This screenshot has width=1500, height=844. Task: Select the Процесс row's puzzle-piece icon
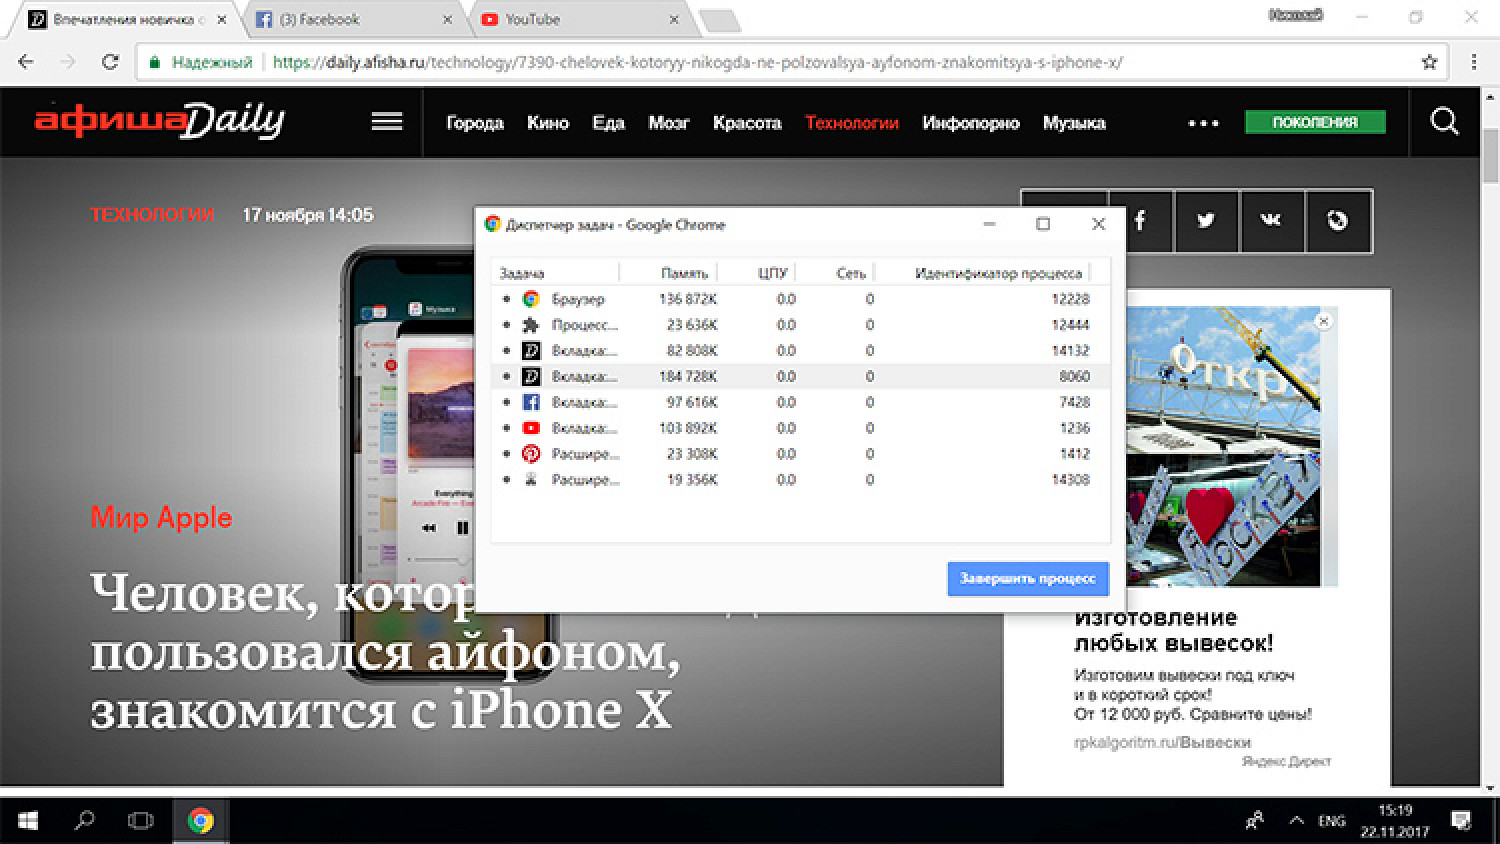point(531,325)
